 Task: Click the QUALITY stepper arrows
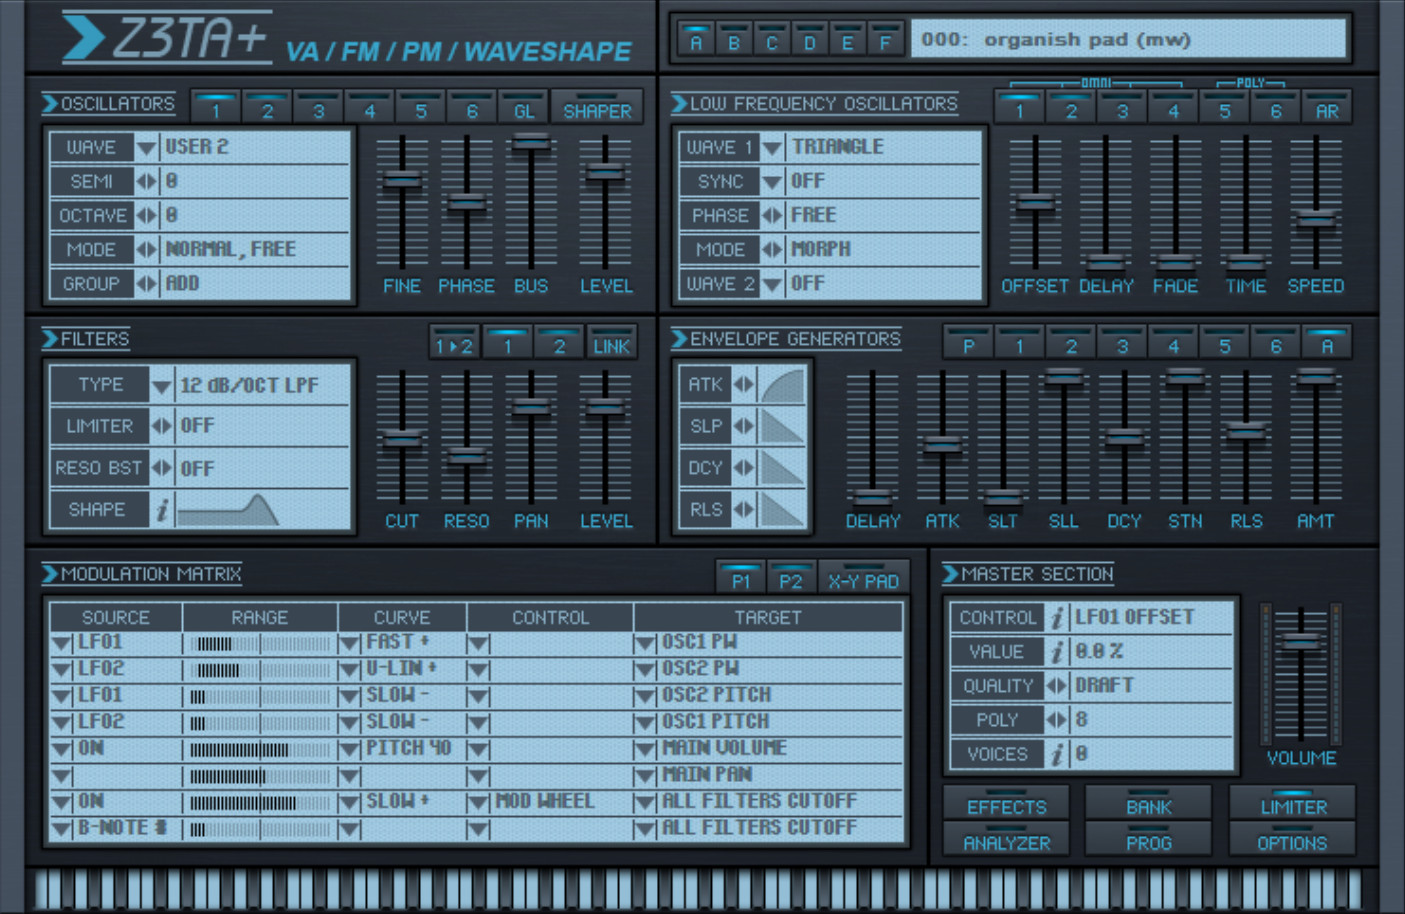[x=1057, y=686]
